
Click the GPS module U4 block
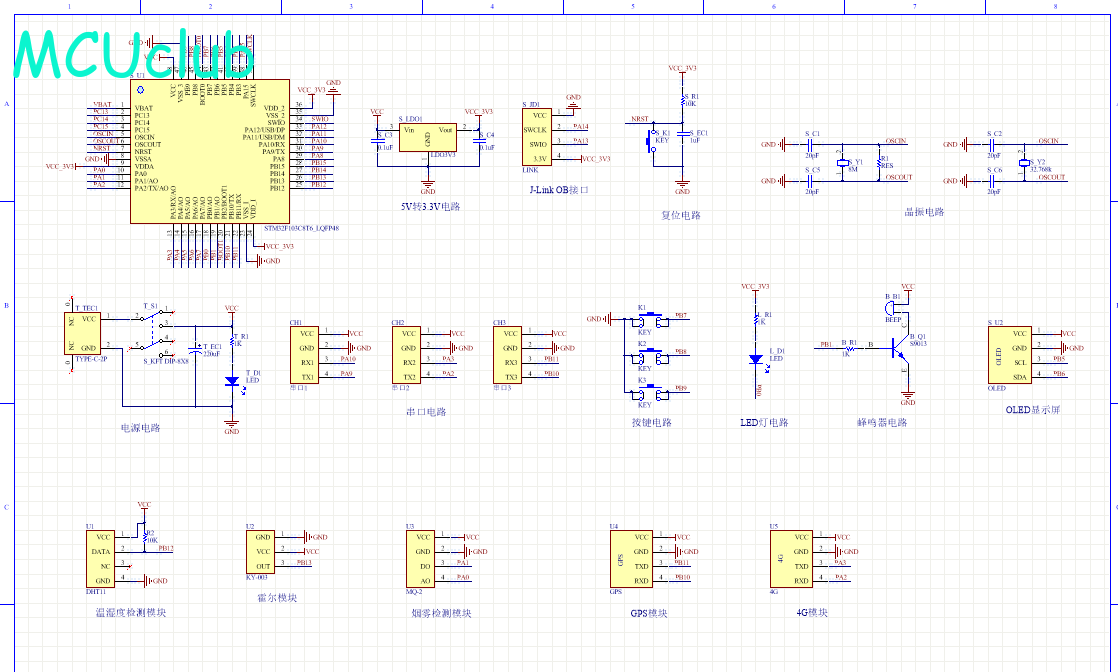pos(631,559)
